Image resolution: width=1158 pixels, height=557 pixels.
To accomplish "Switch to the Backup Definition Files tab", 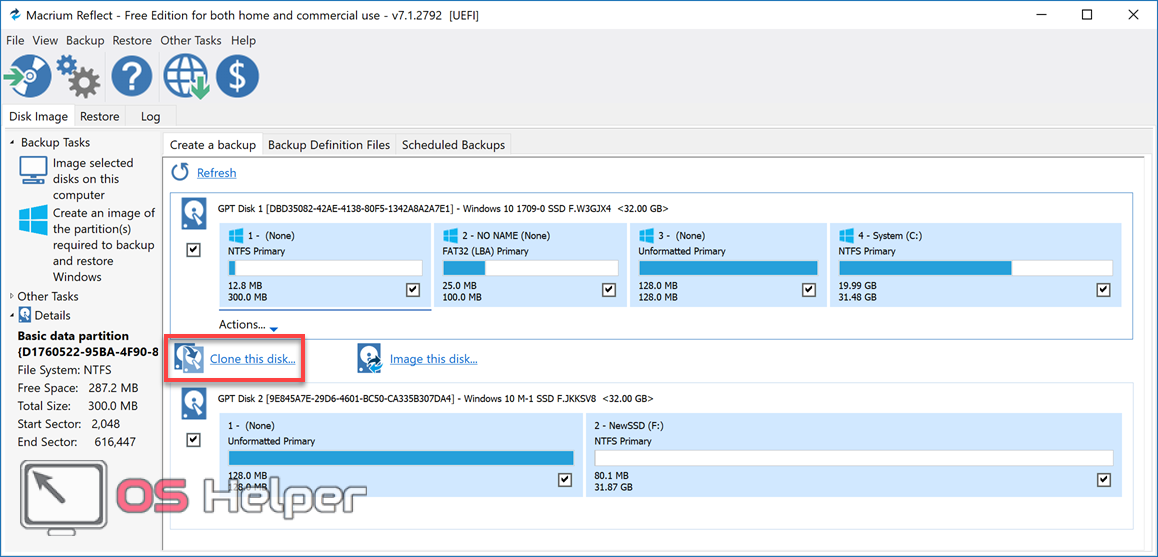I will [329, 145].
